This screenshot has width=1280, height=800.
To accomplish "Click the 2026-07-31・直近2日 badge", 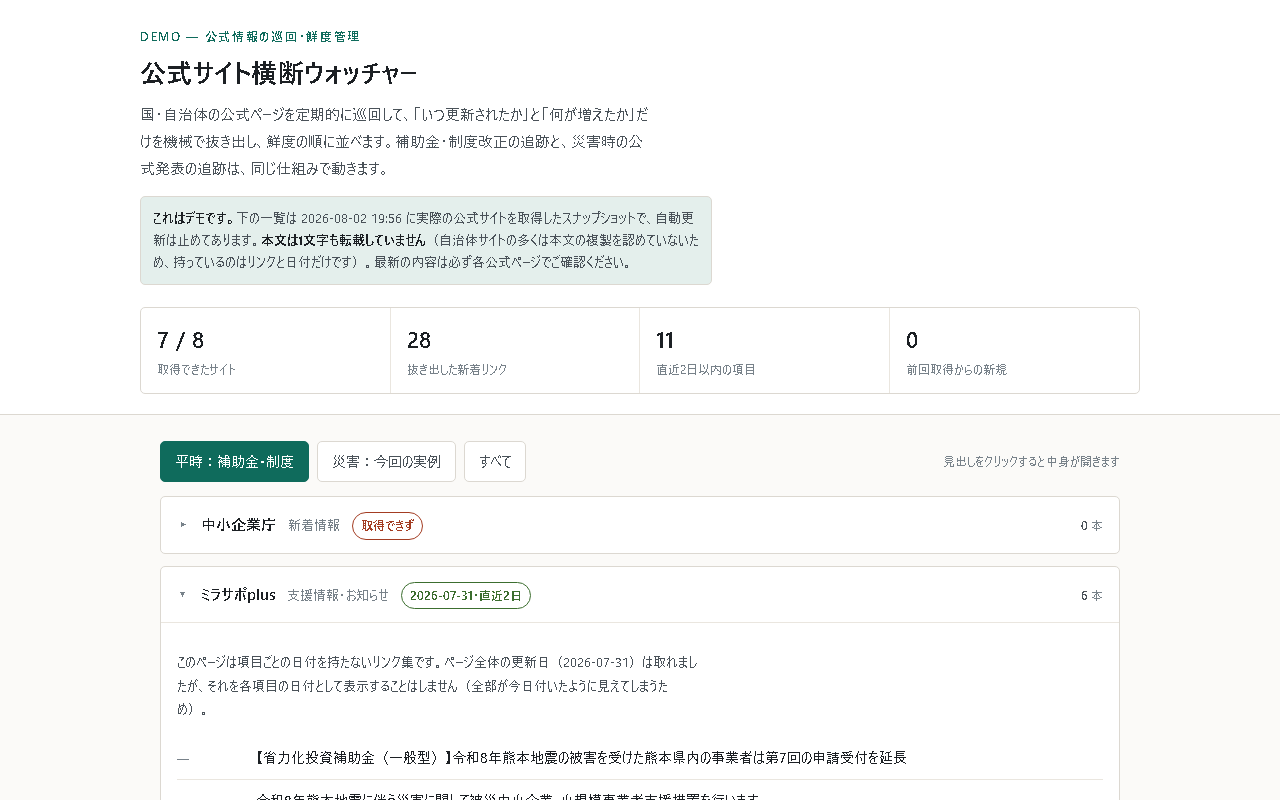I will (x=466, y=596).
